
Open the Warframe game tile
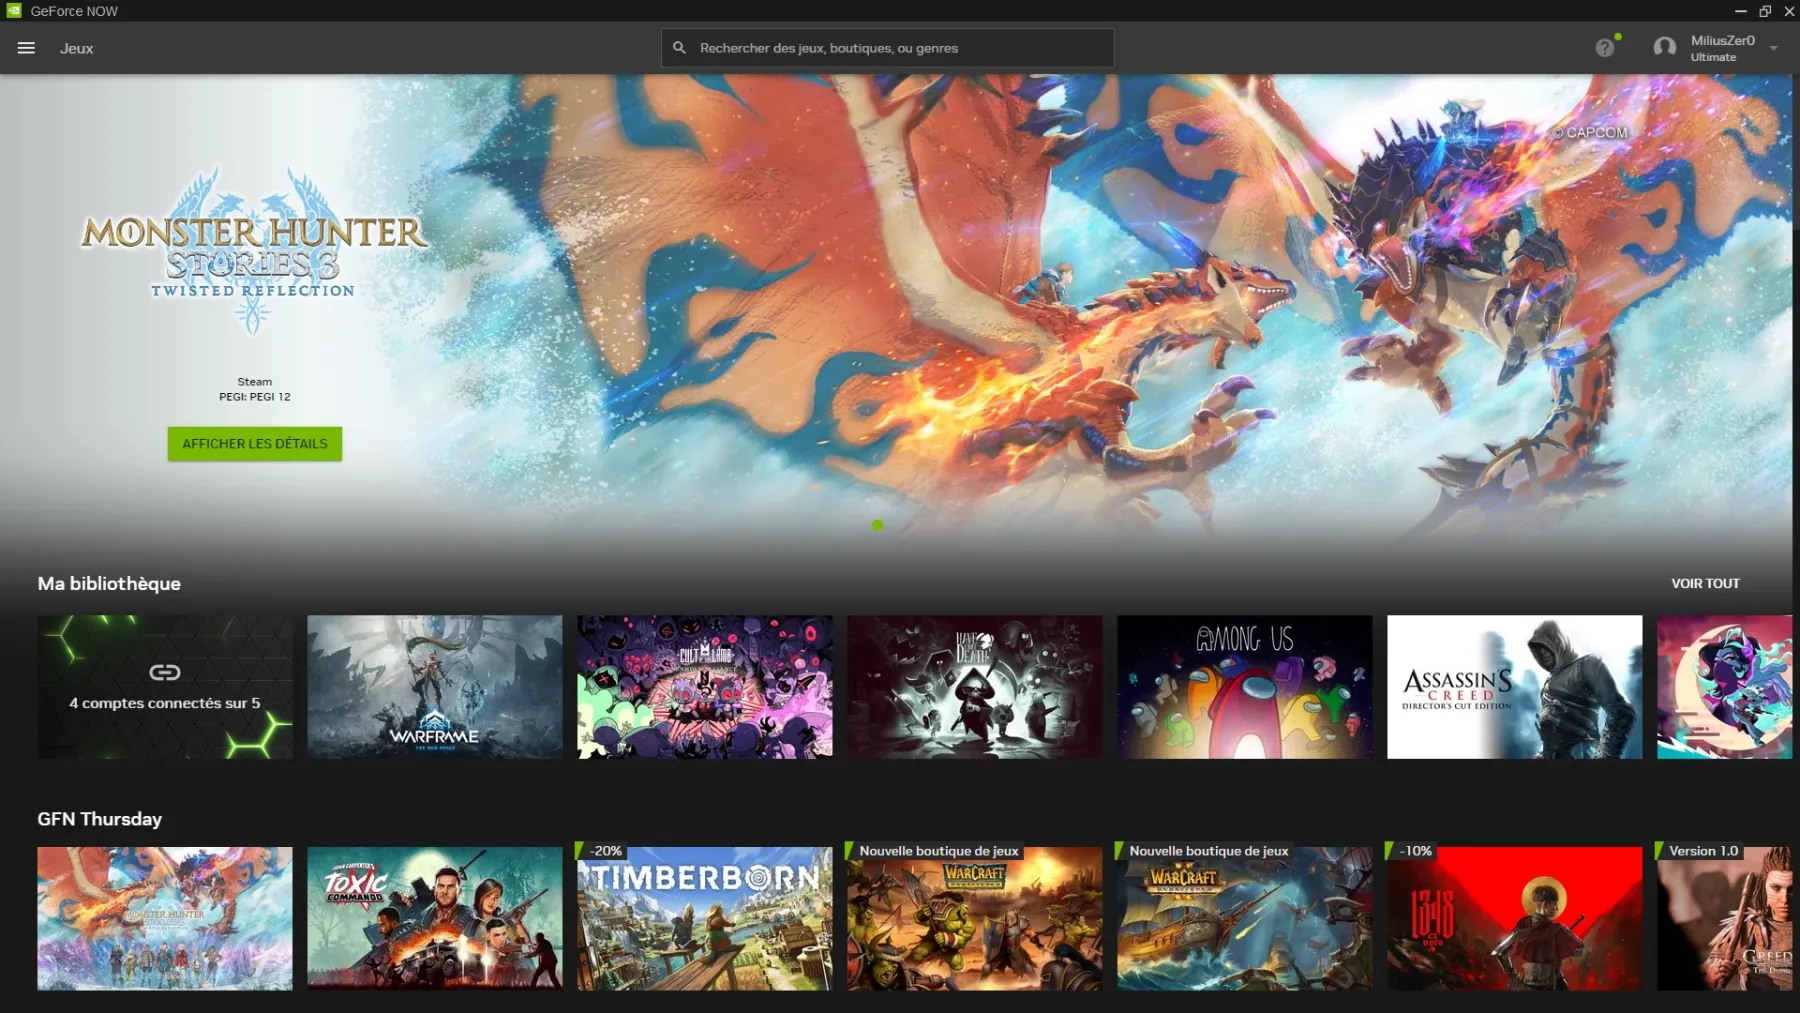tap(435, 687)
